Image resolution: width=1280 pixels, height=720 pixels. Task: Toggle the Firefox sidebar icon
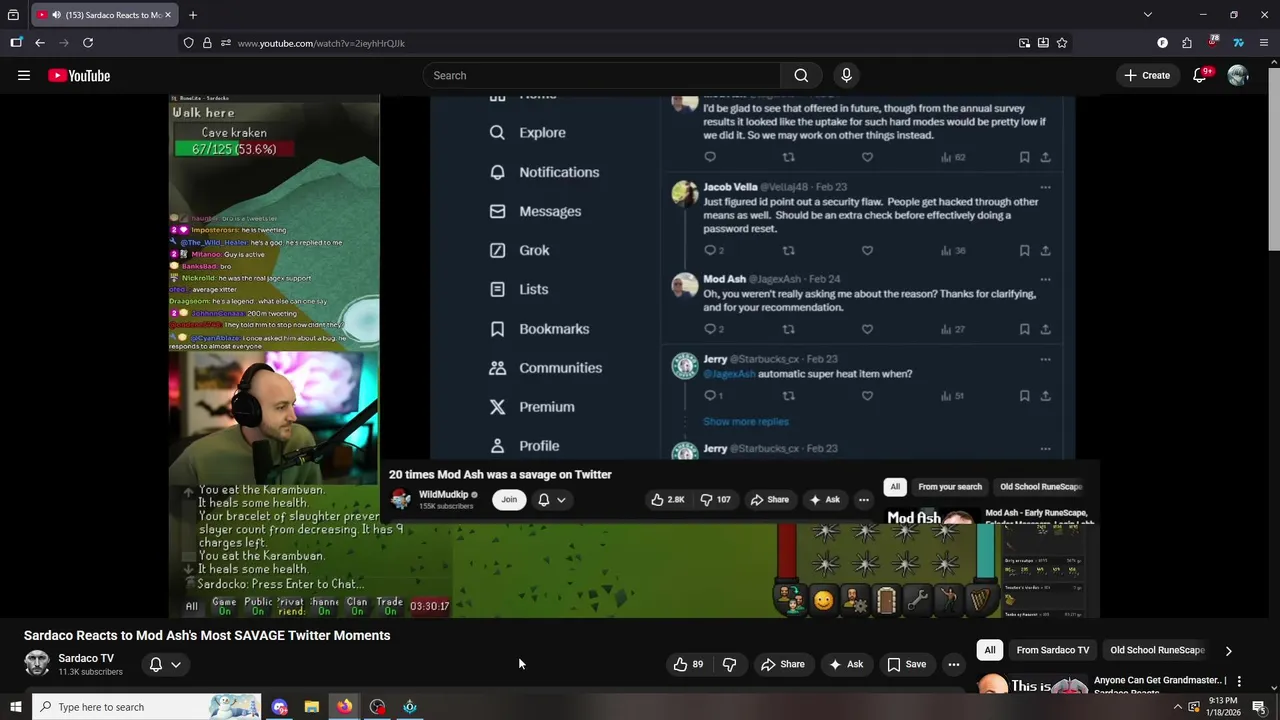point(16,43)
